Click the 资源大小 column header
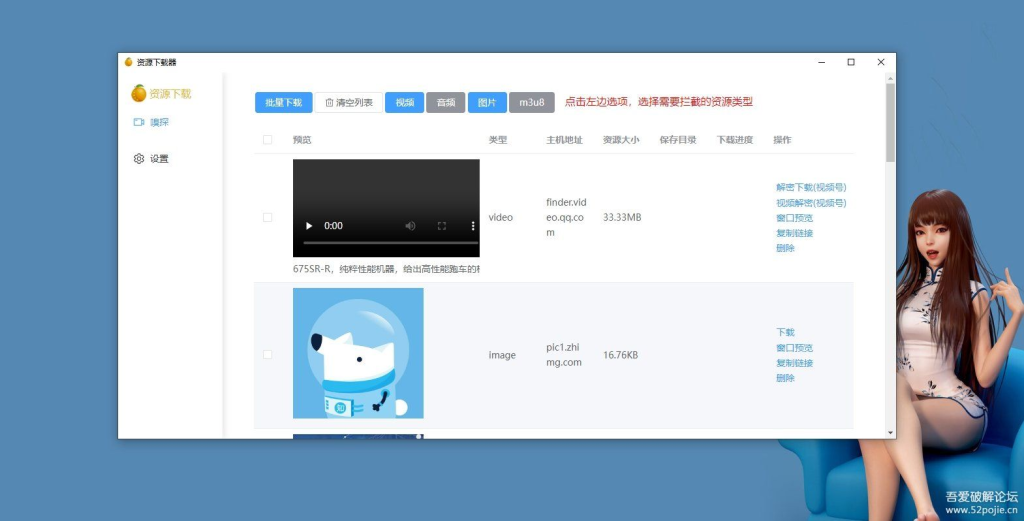Viewport: 1024px width, 521px height. click(621, 140)
